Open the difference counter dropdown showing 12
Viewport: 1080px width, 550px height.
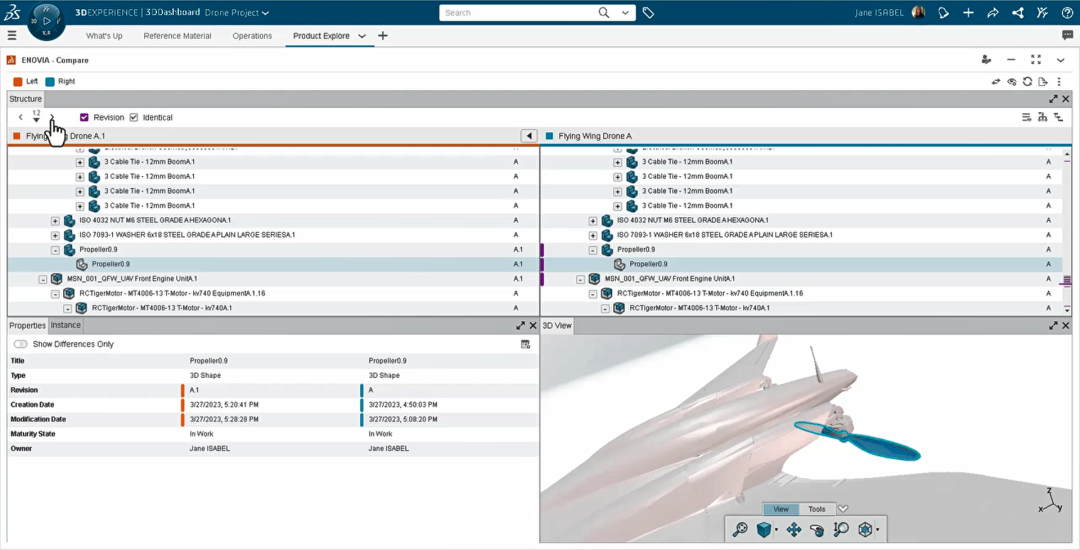point(37,116)
